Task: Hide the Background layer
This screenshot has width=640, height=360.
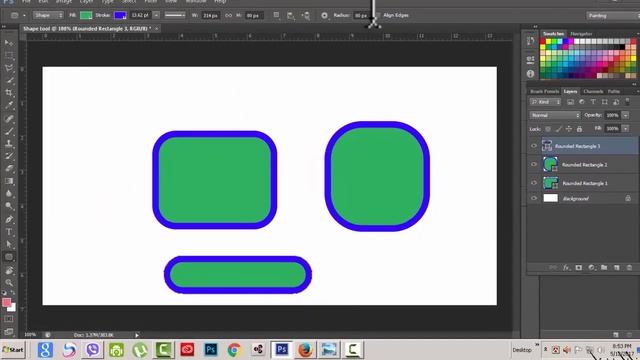Action: point(533,198)
